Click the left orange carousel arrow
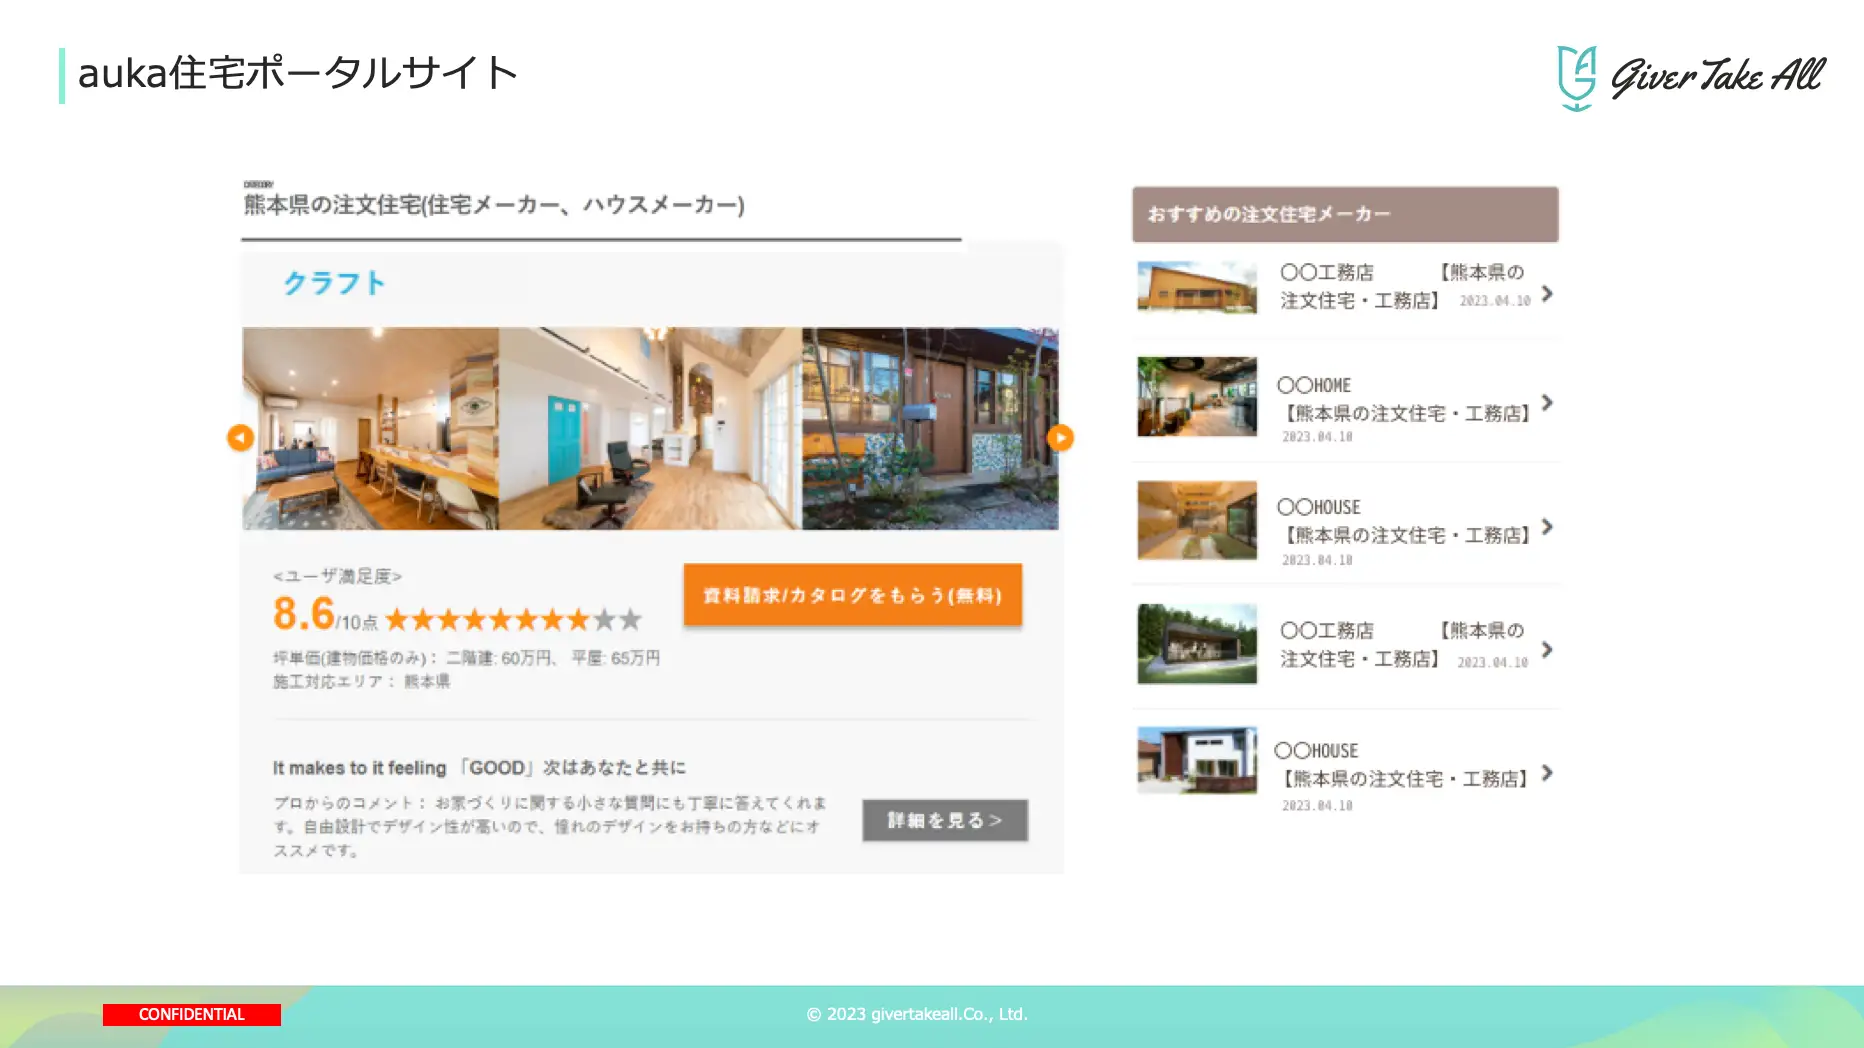This screenshot has width=1864, height=1048. (x=240, y=437)
